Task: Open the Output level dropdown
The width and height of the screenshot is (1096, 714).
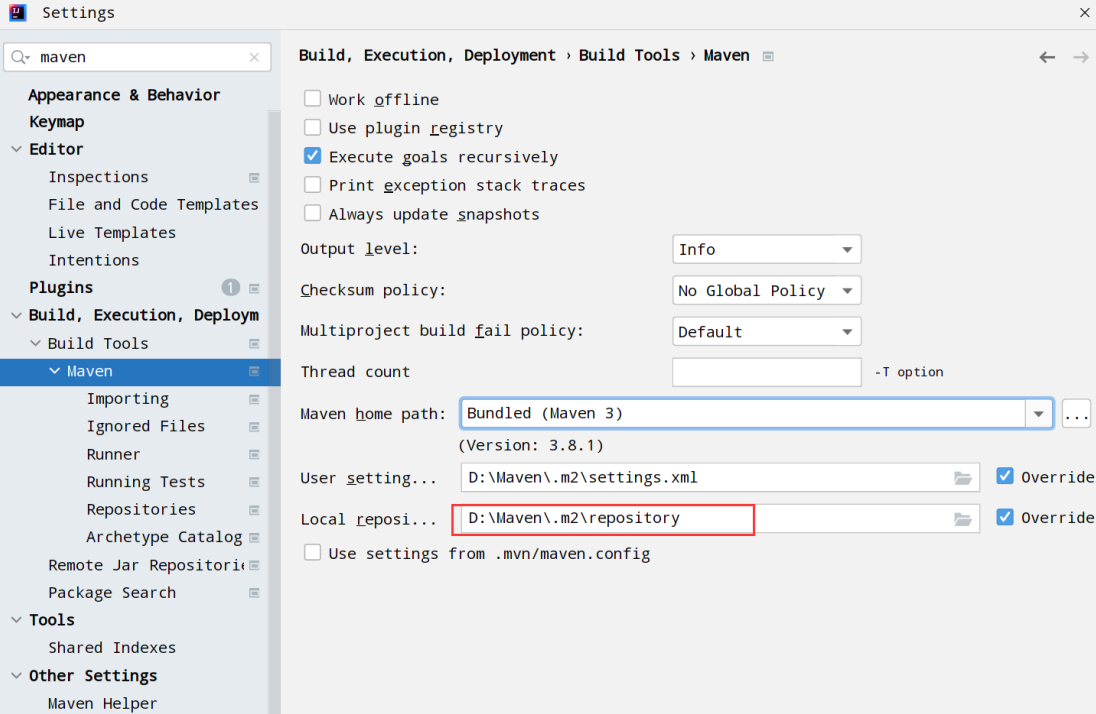Action: 767,250
